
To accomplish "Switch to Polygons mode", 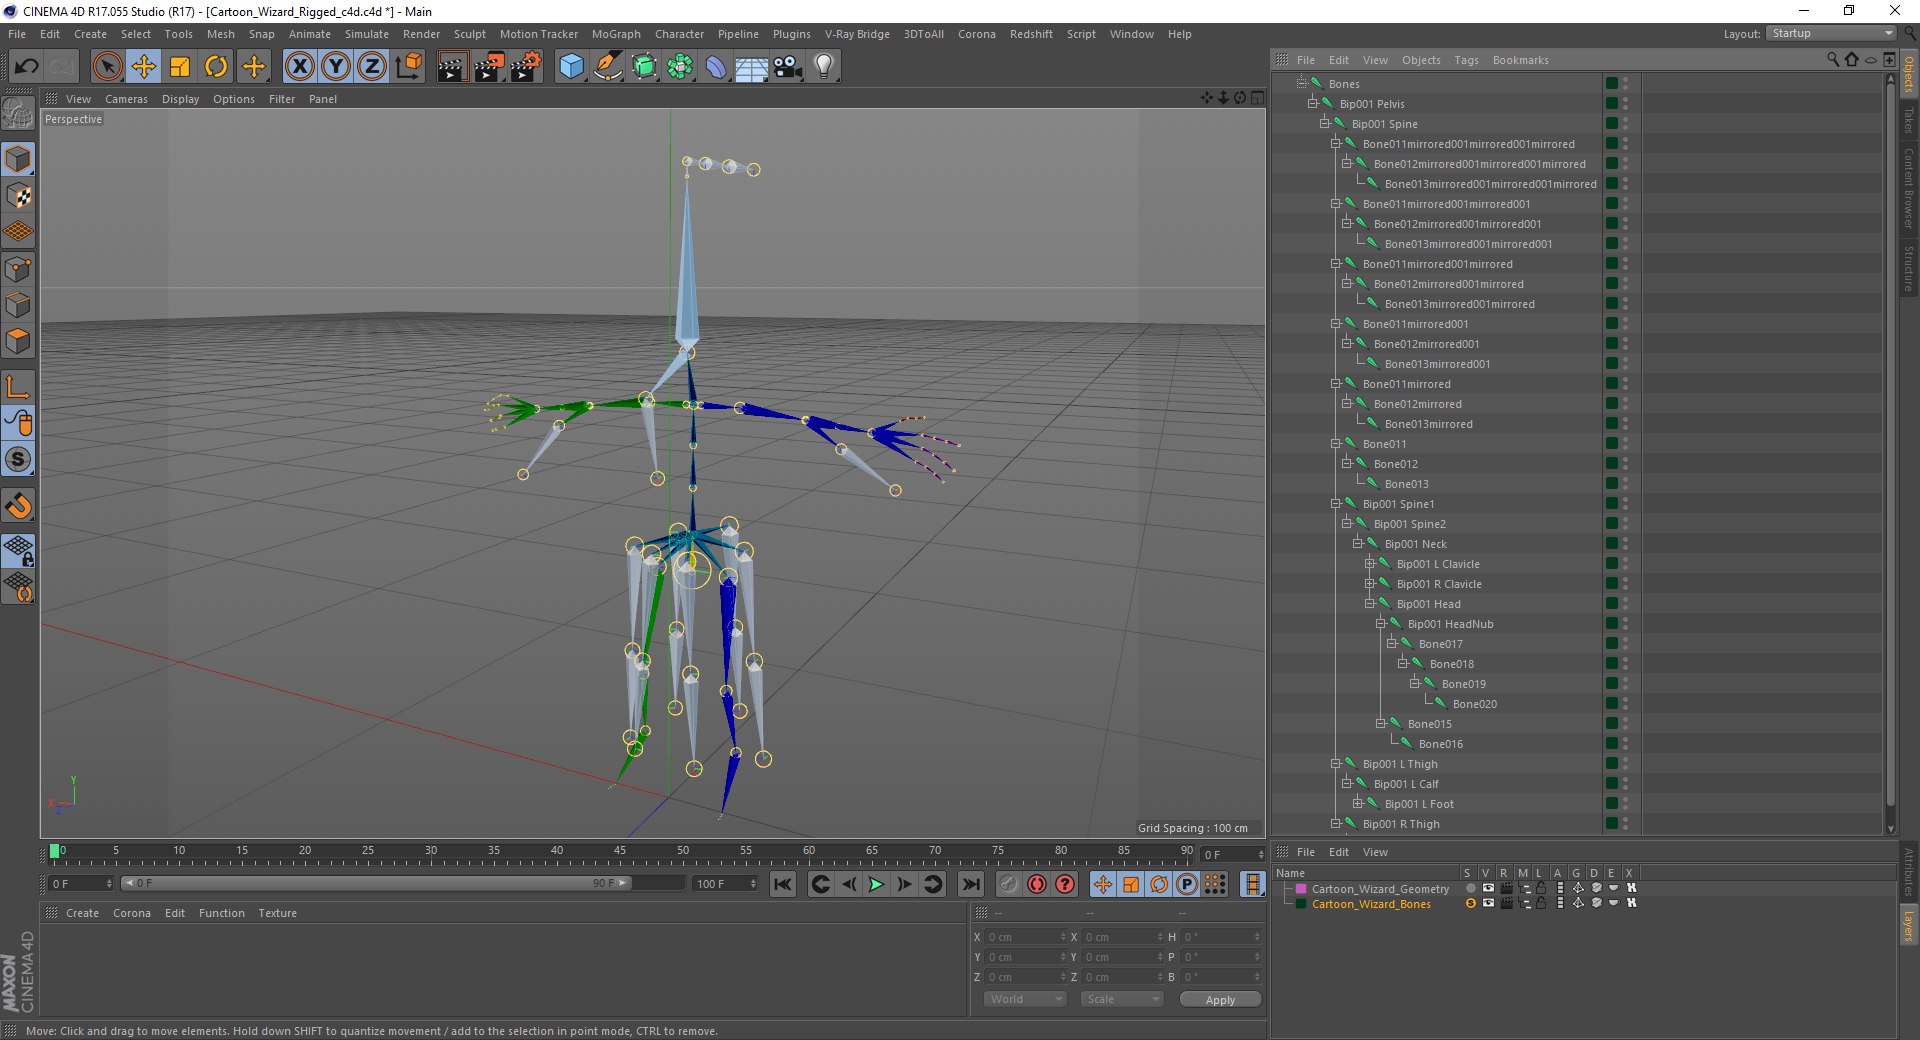I will click(x=18, y=341).
